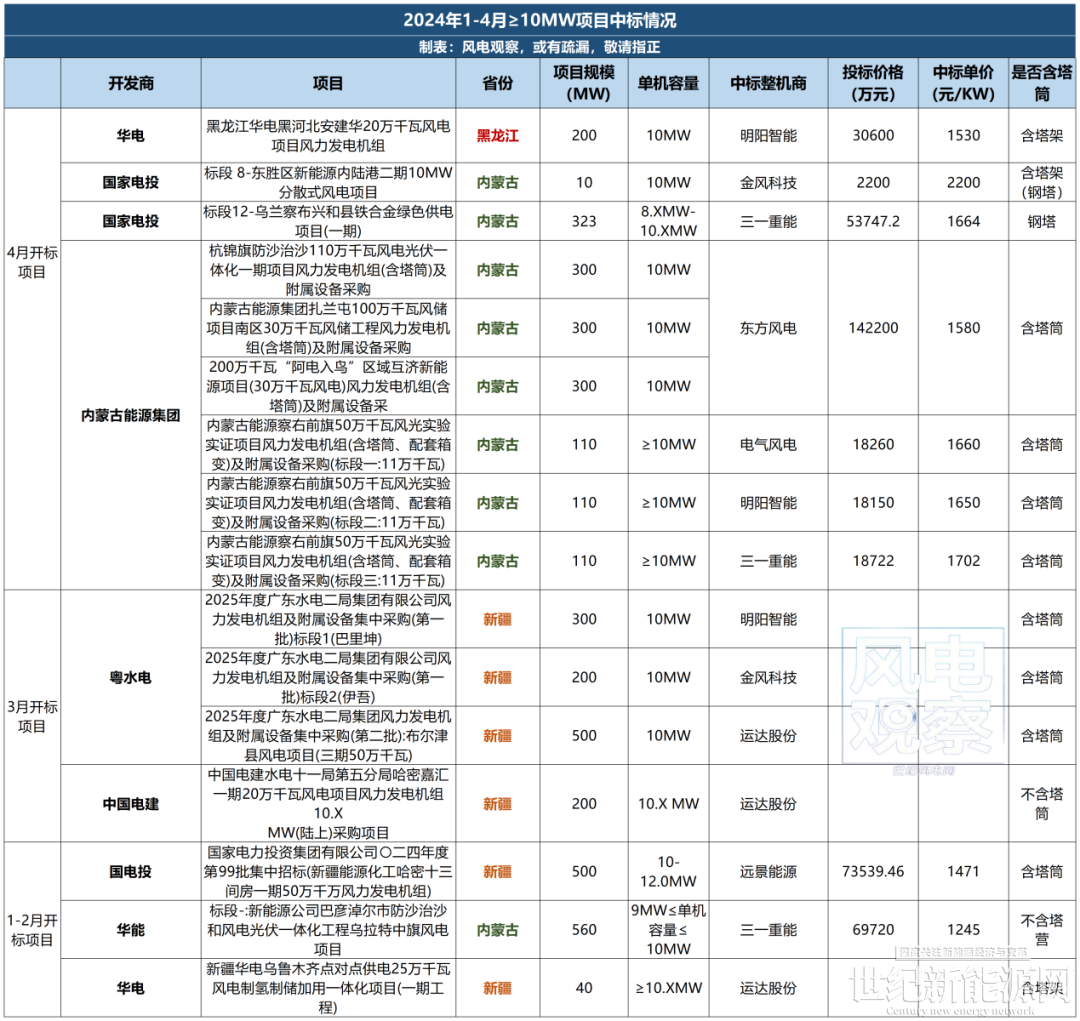This screenshot has width=1080, height=1021.
Task: Click the 东方风电 manufacturer cell
Action: pyautogui.click(x=768, y=328)
